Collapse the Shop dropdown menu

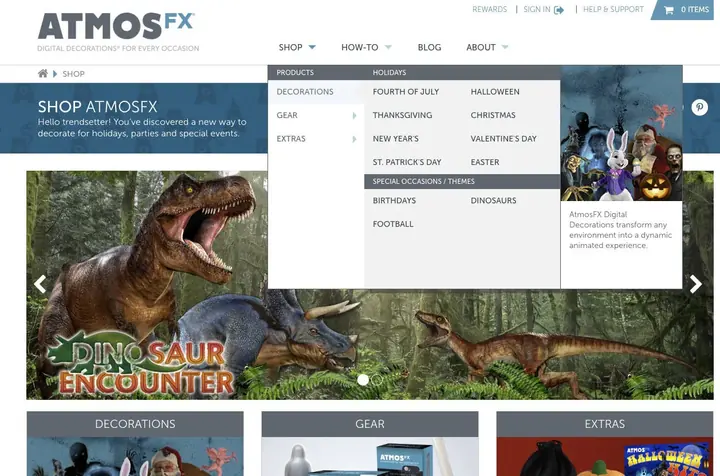pyautogui.click(x=297, y=47)
